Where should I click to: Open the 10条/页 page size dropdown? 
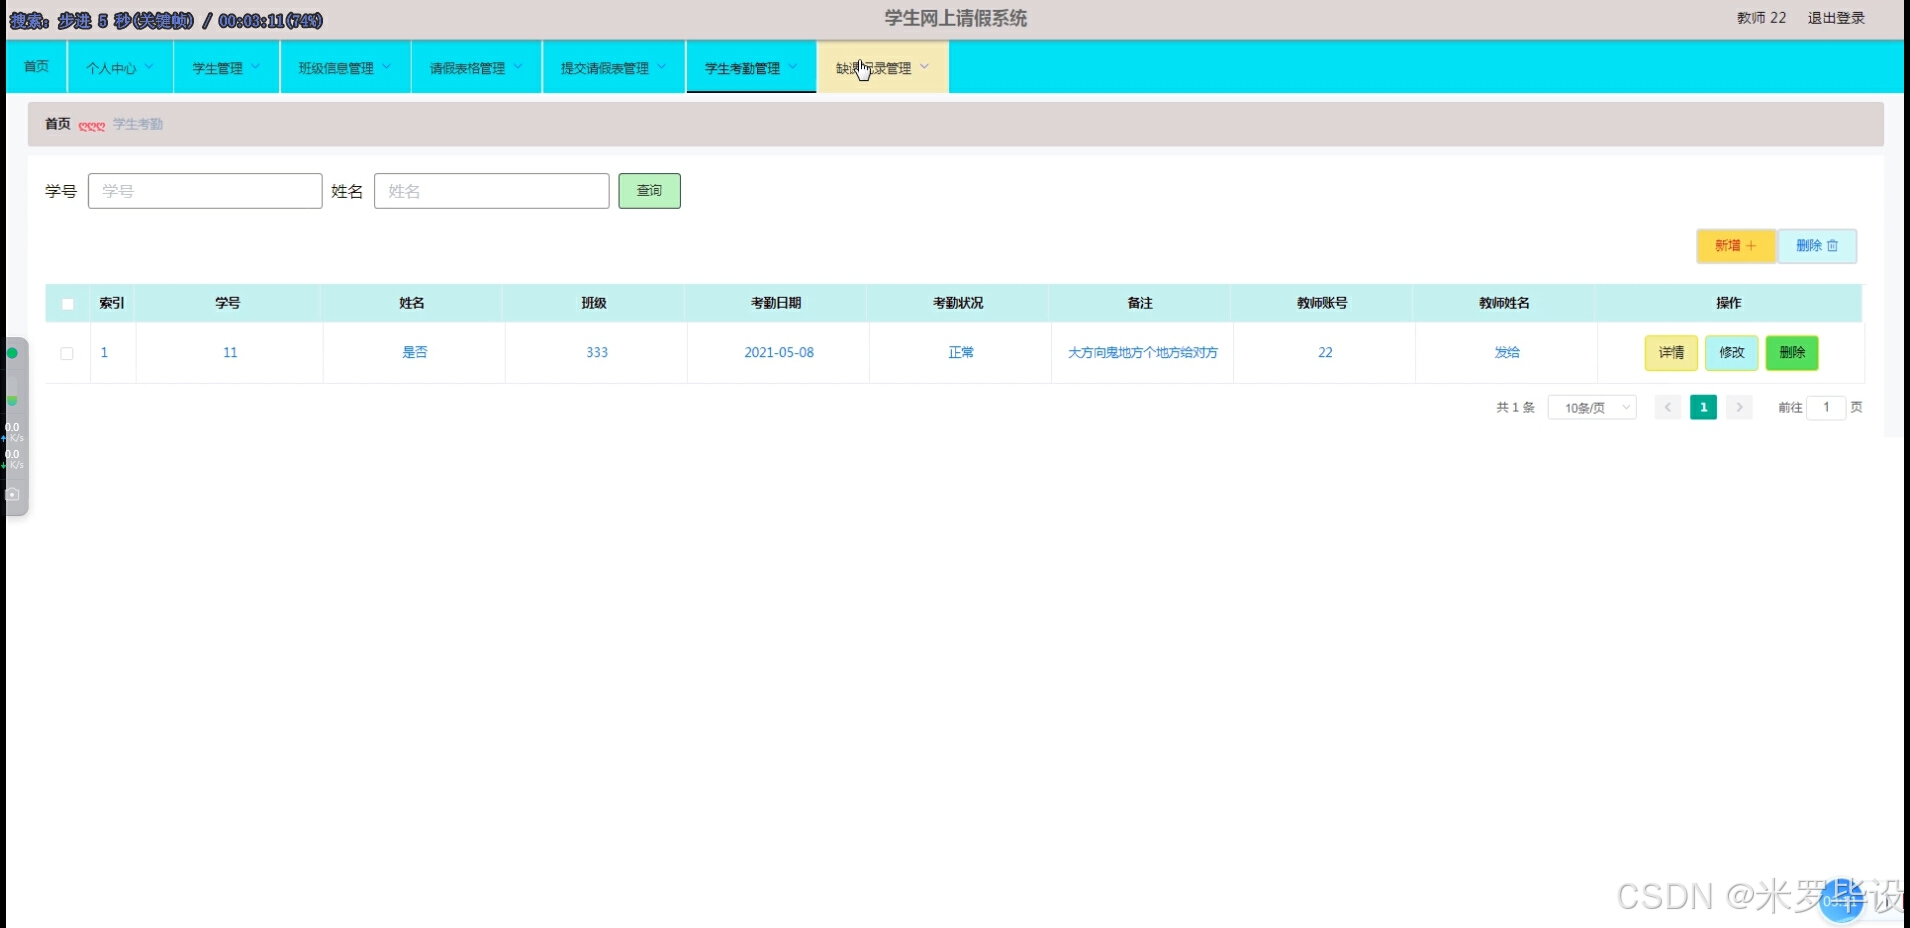coord(1592,408)
